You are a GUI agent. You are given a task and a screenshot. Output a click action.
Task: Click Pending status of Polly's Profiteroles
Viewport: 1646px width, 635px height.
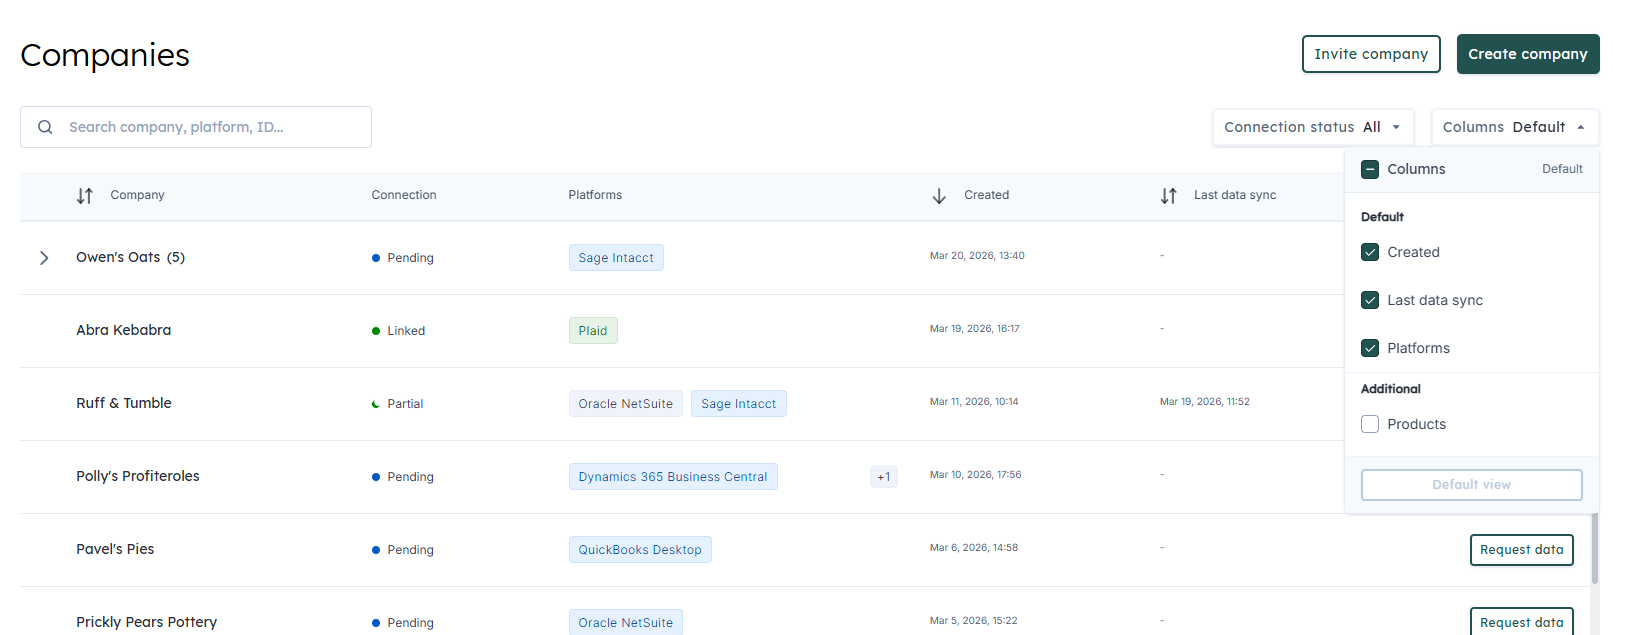click(x=403, y=477)
